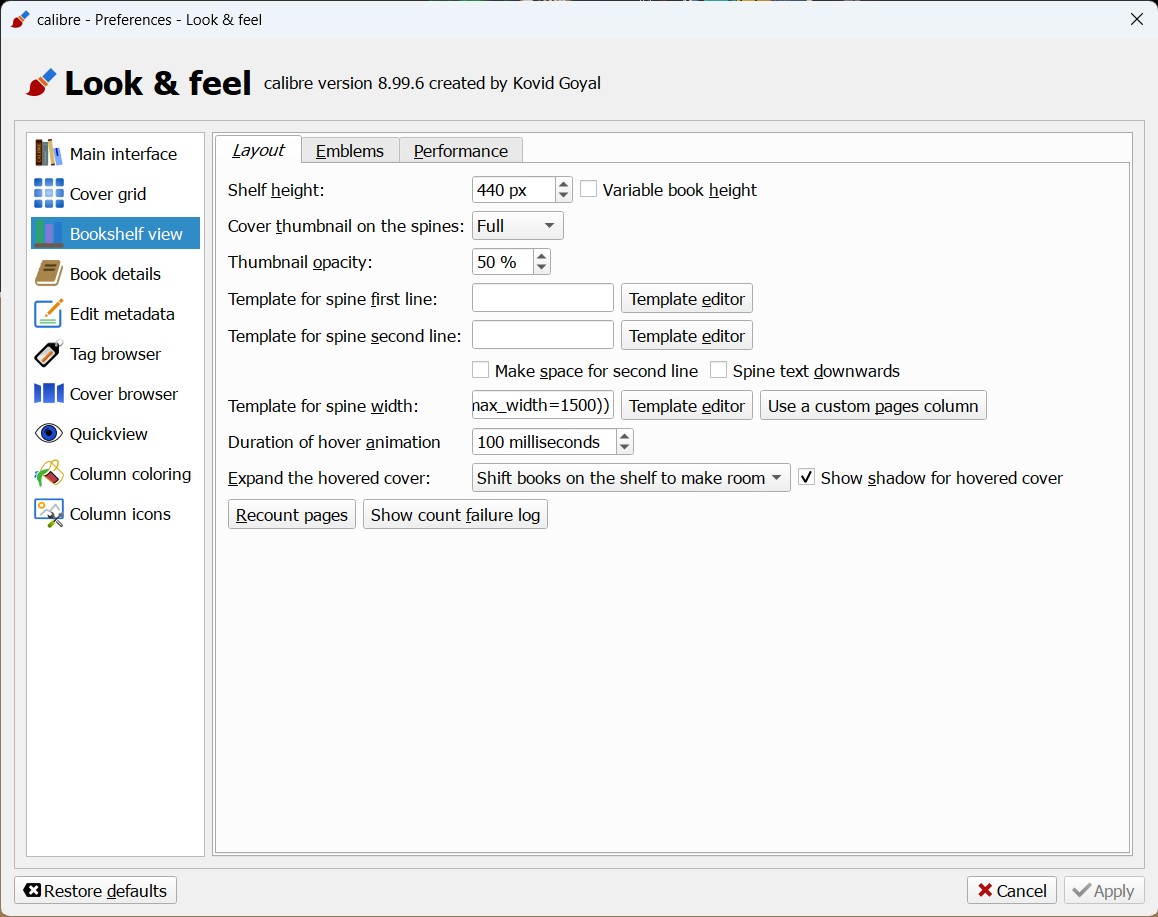Open Expand the hovered cover combo box
The image size is (1158, 917).
coord(631,478)
